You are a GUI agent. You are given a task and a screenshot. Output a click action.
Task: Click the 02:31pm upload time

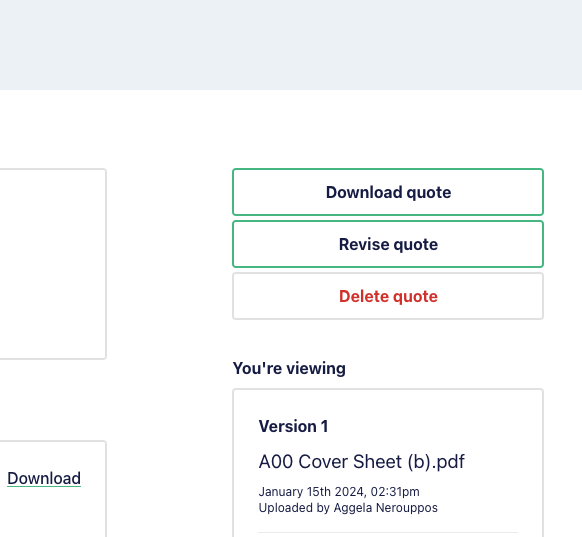pyautogui.click(x=395, y=492)
